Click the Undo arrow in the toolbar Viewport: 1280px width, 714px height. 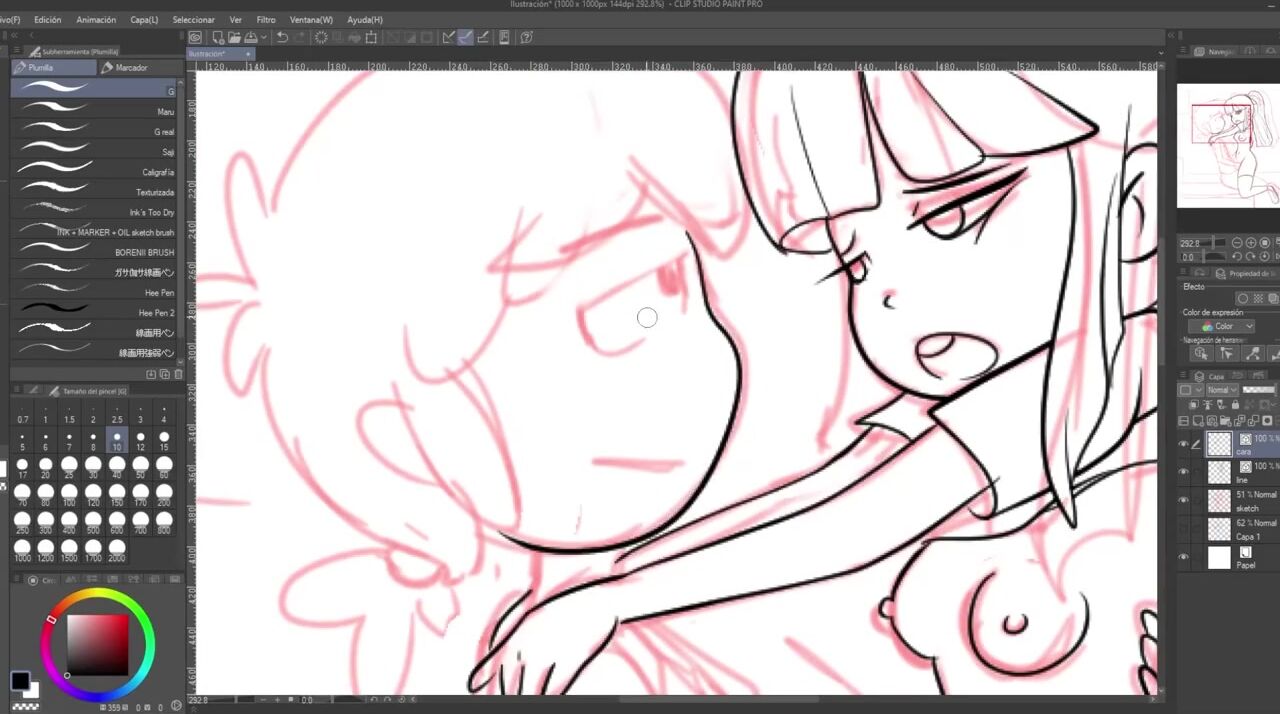(x=283, y=38)
